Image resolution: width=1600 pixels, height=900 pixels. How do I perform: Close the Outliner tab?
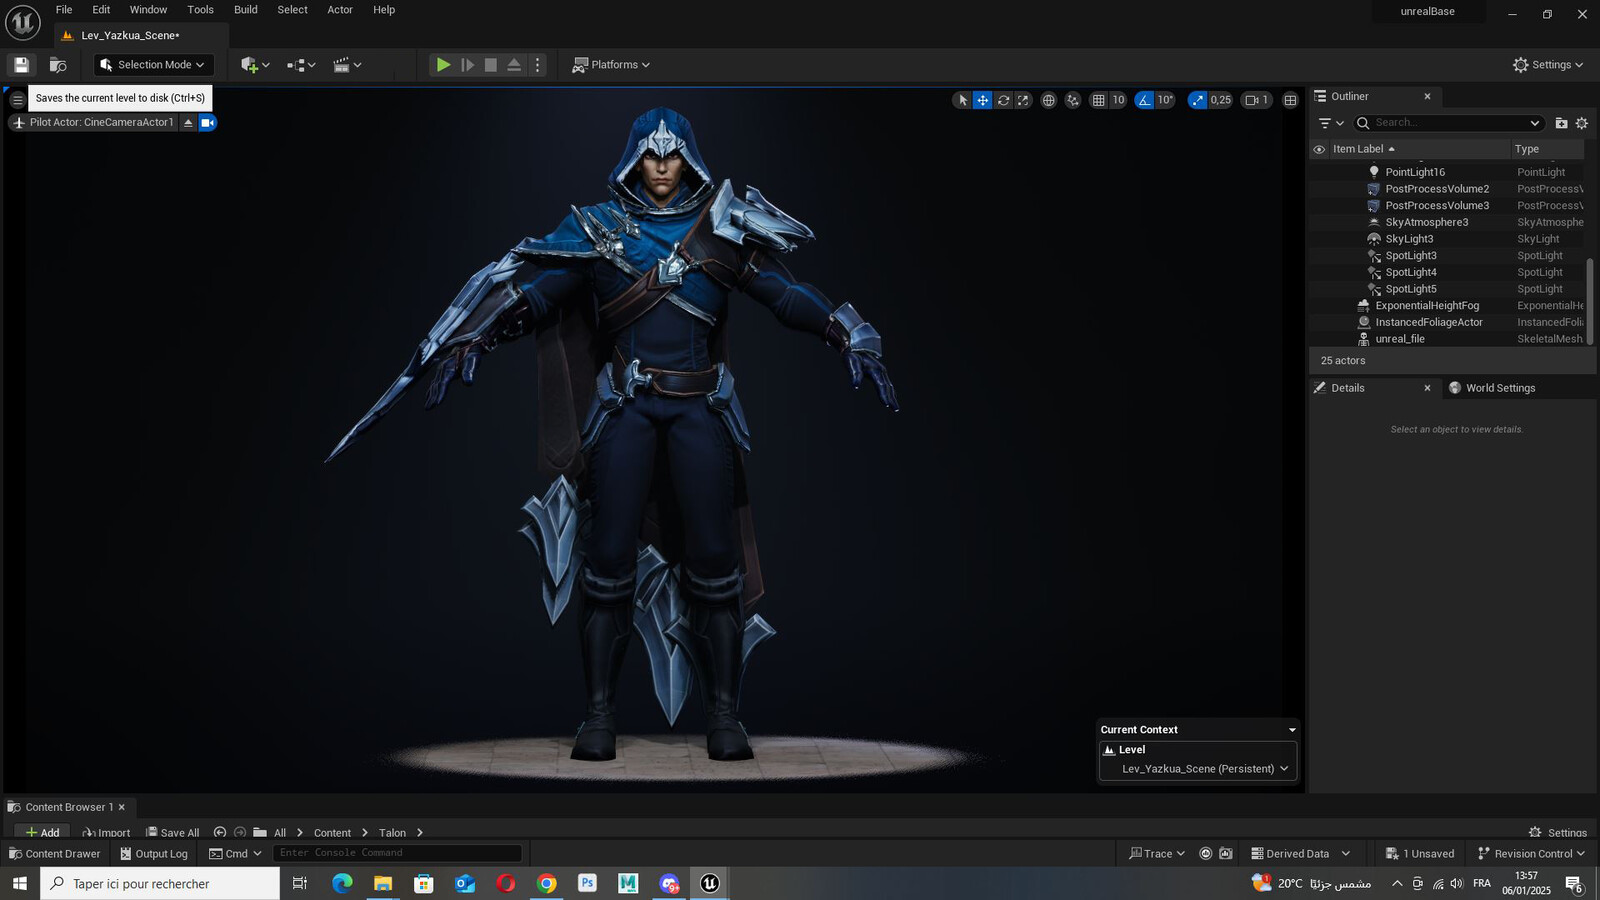click(x=1427, y=97)
